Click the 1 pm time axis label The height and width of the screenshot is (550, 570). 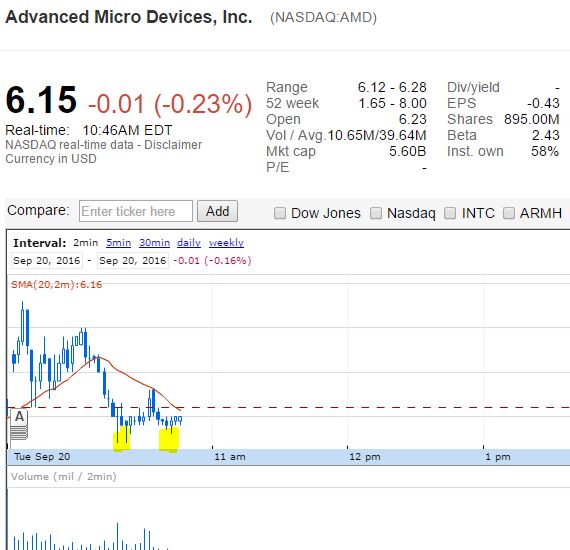pyautogui.click(x=498, y=457)
